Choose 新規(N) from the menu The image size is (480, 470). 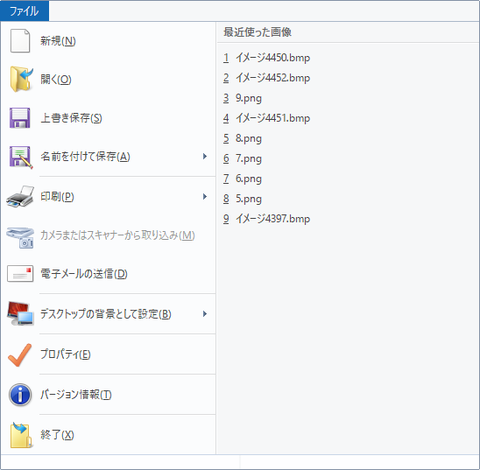[108, 41]
